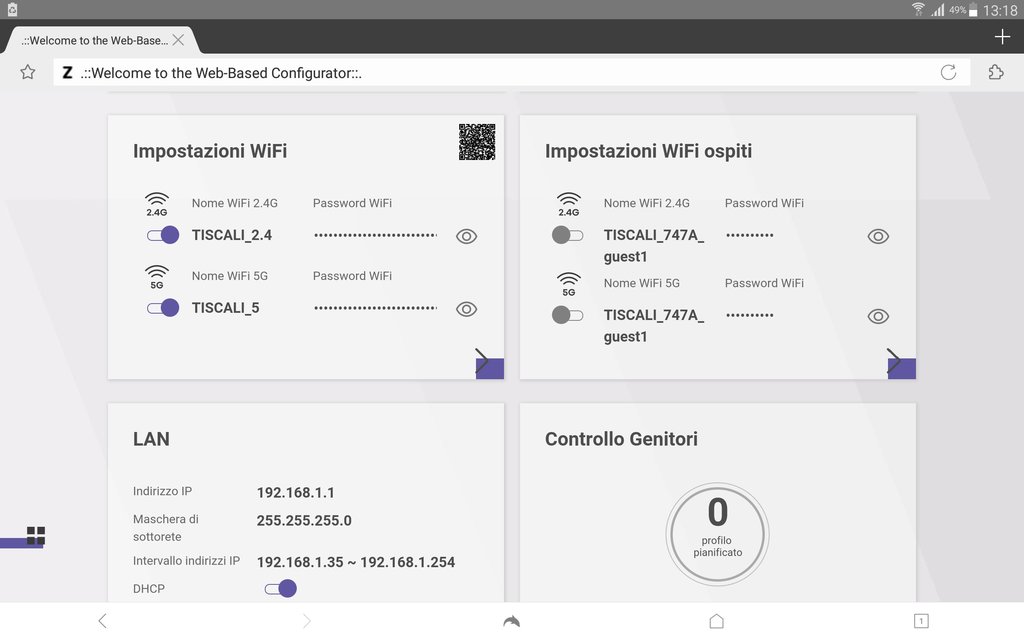Click subnet mask 255.255.255.0
This screenshot has height=640, width=1024.
point(304,520)
